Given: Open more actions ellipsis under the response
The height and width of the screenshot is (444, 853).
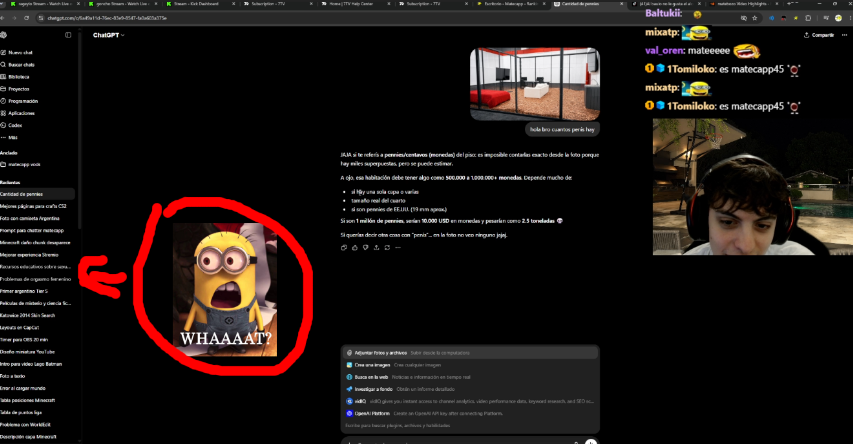Looking at the screenshot, I should pyautogui.click(x=398, y=248).
